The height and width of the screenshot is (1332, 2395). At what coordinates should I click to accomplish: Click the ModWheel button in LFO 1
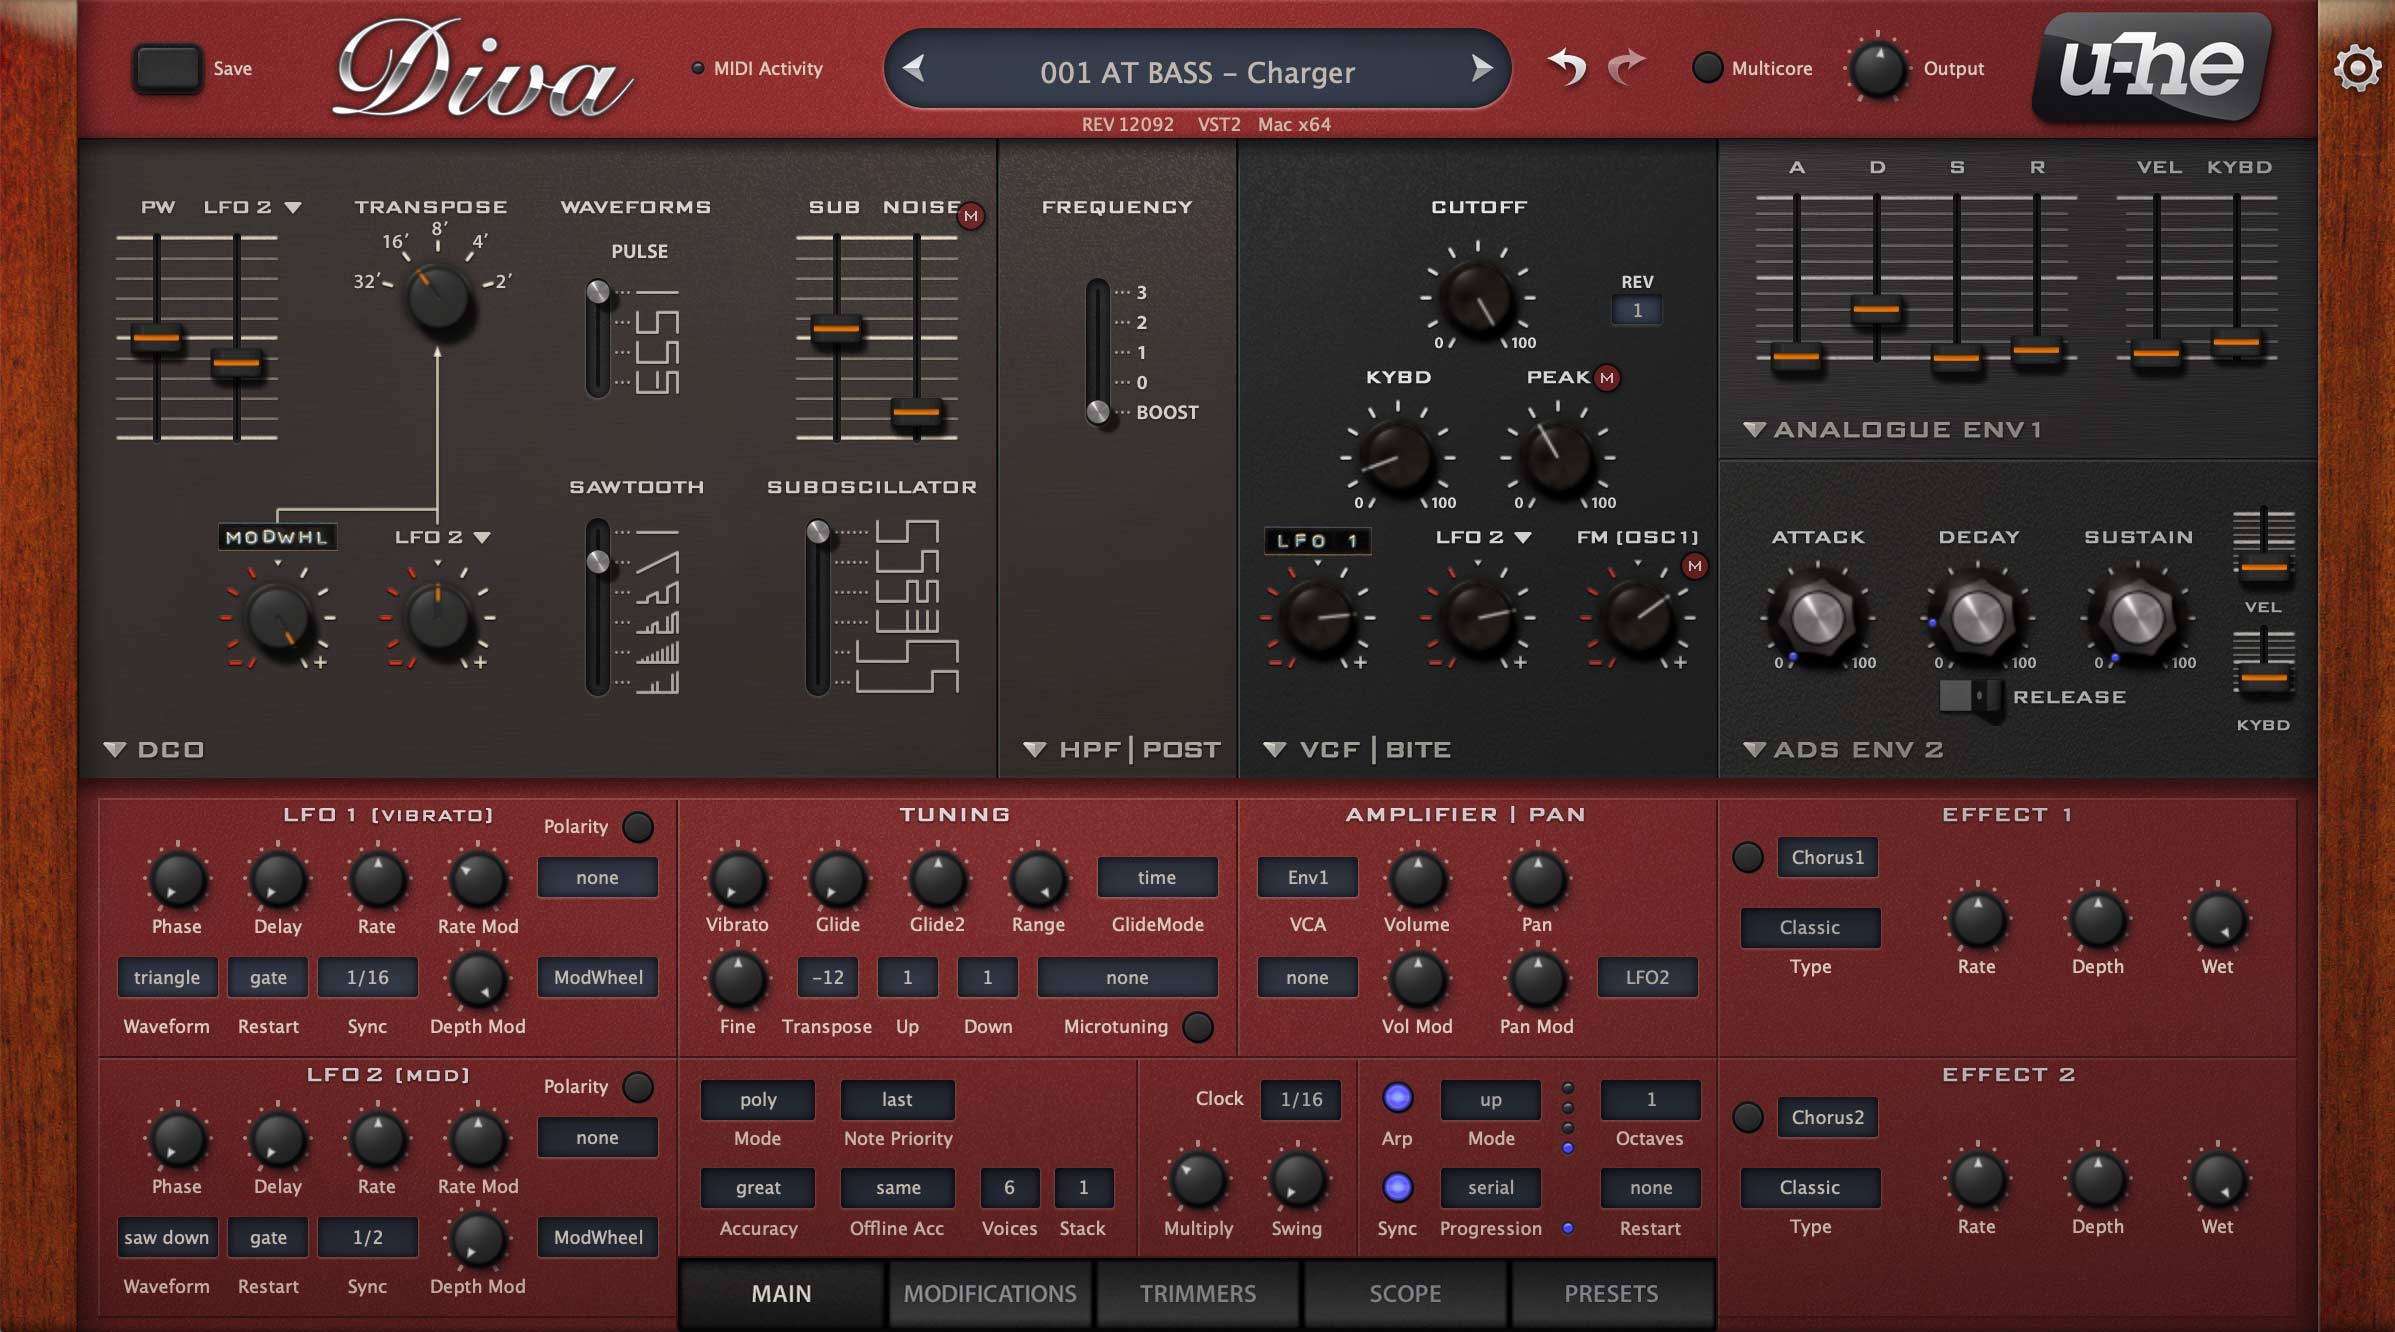click(597, 977)
